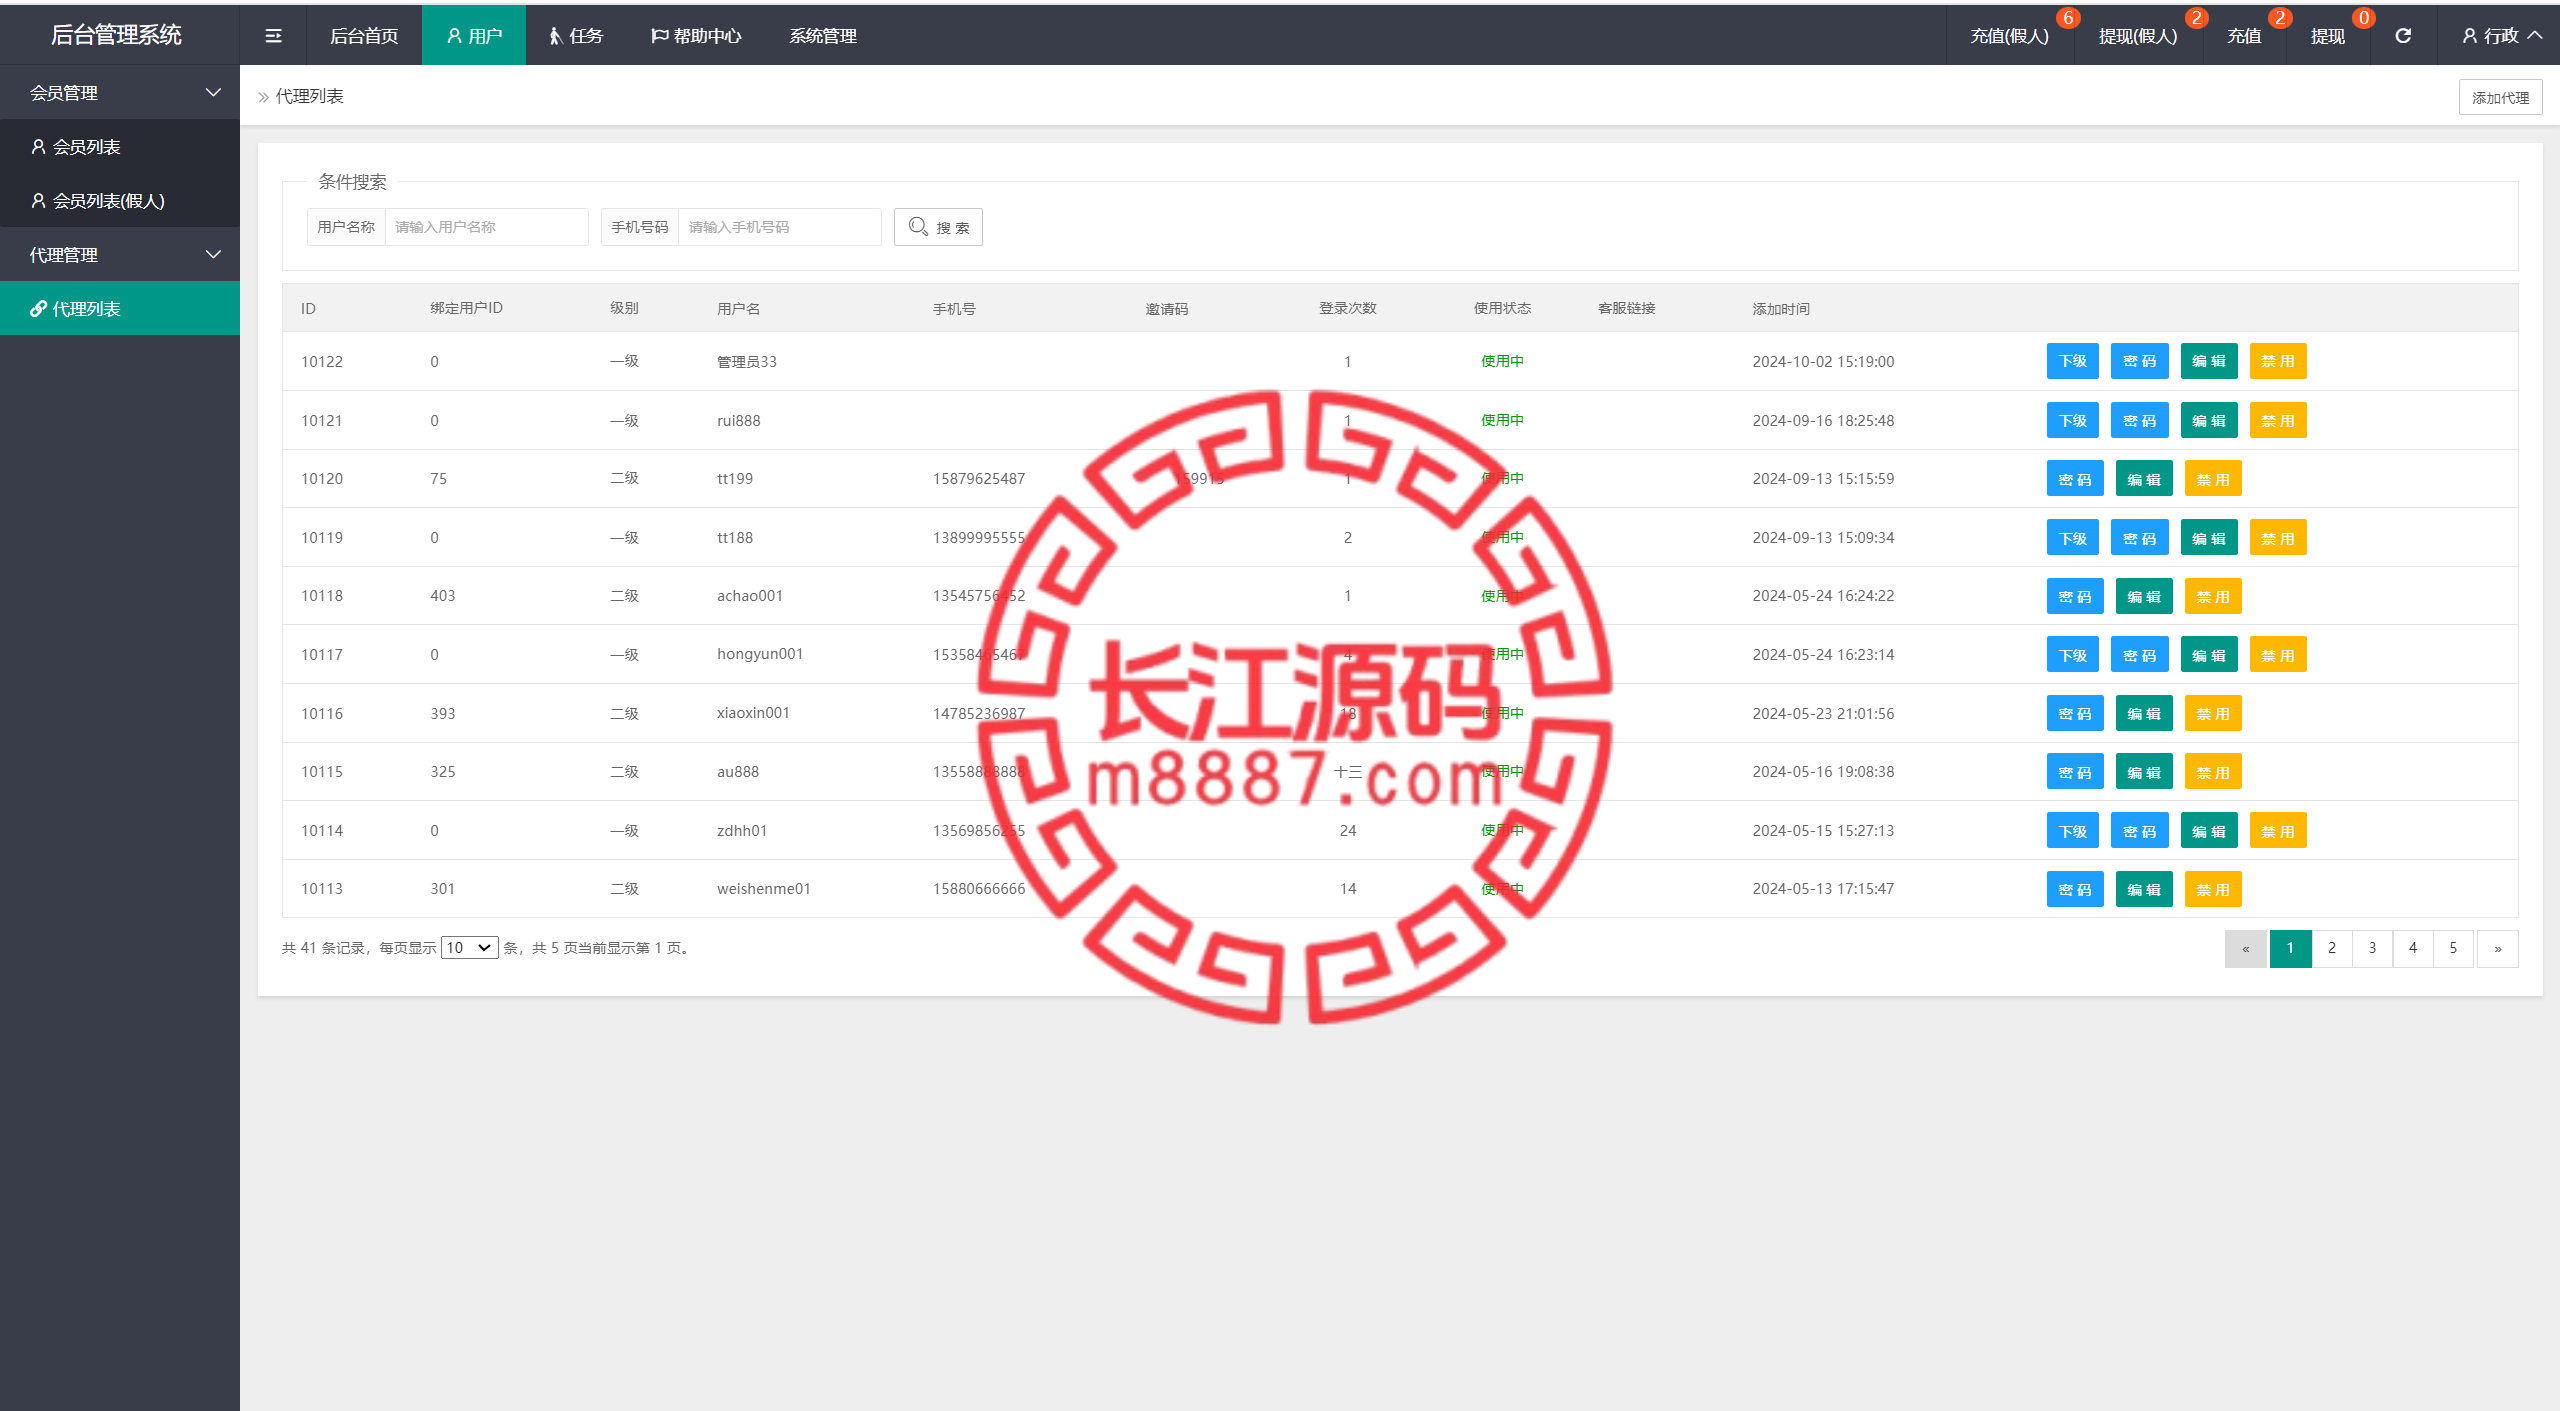Screen dimensions: 2560x1411
Task: Click the 添加时间 column header
Action: point(1781,308)
